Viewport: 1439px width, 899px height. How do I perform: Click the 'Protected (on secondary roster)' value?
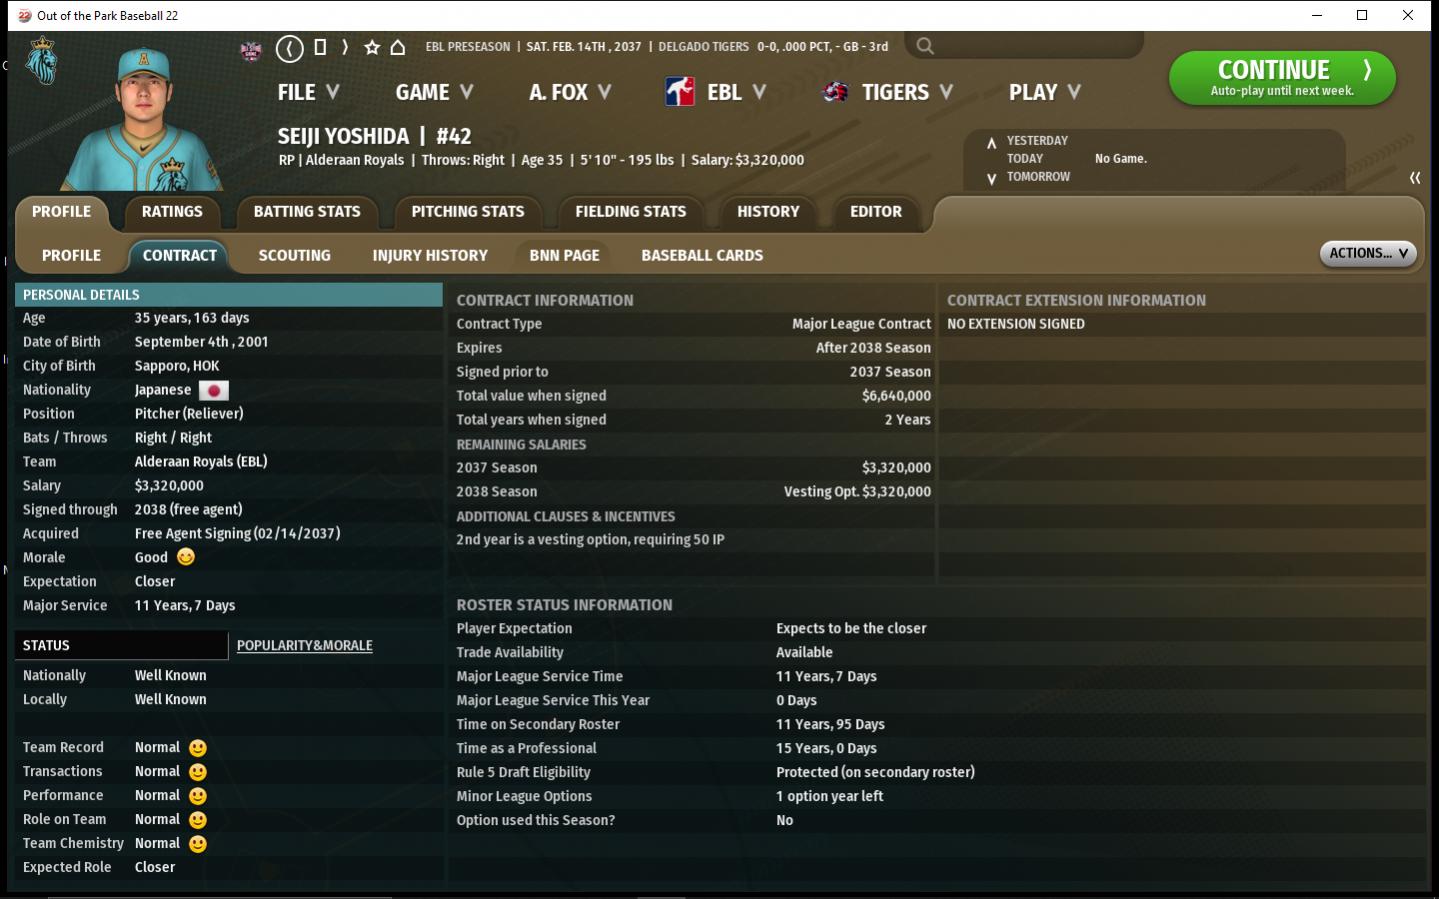[875, 772]
